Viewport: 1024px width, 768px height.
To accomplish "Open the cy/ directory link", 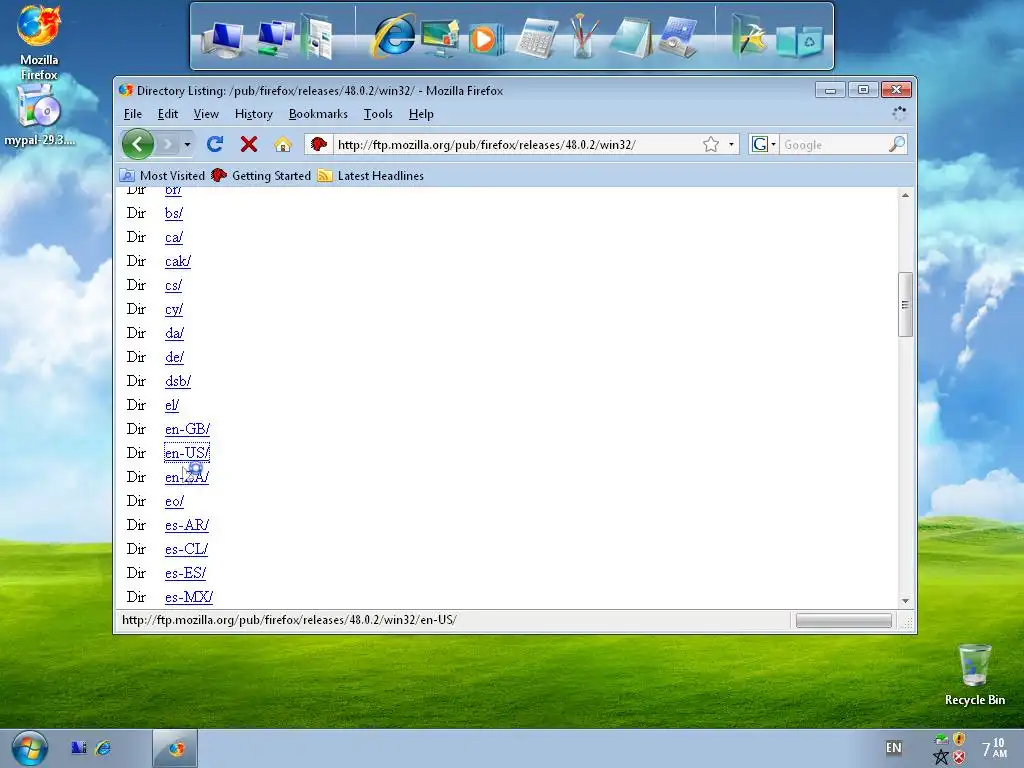I will [x=174, y=309].
